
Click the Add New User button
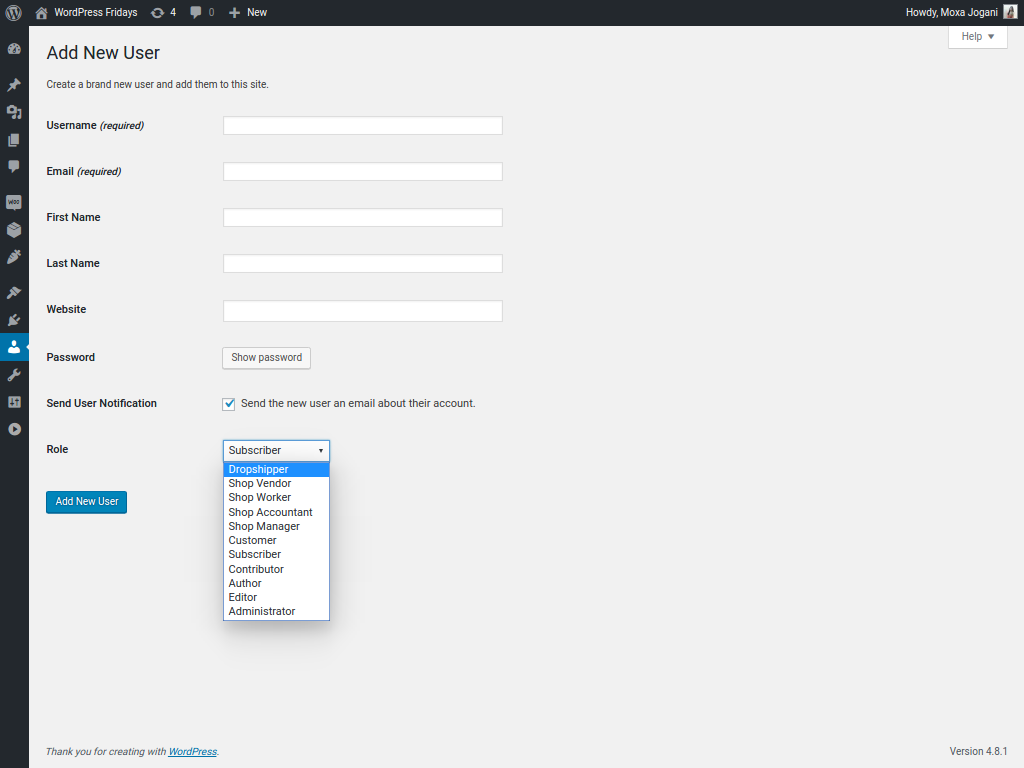86,502
